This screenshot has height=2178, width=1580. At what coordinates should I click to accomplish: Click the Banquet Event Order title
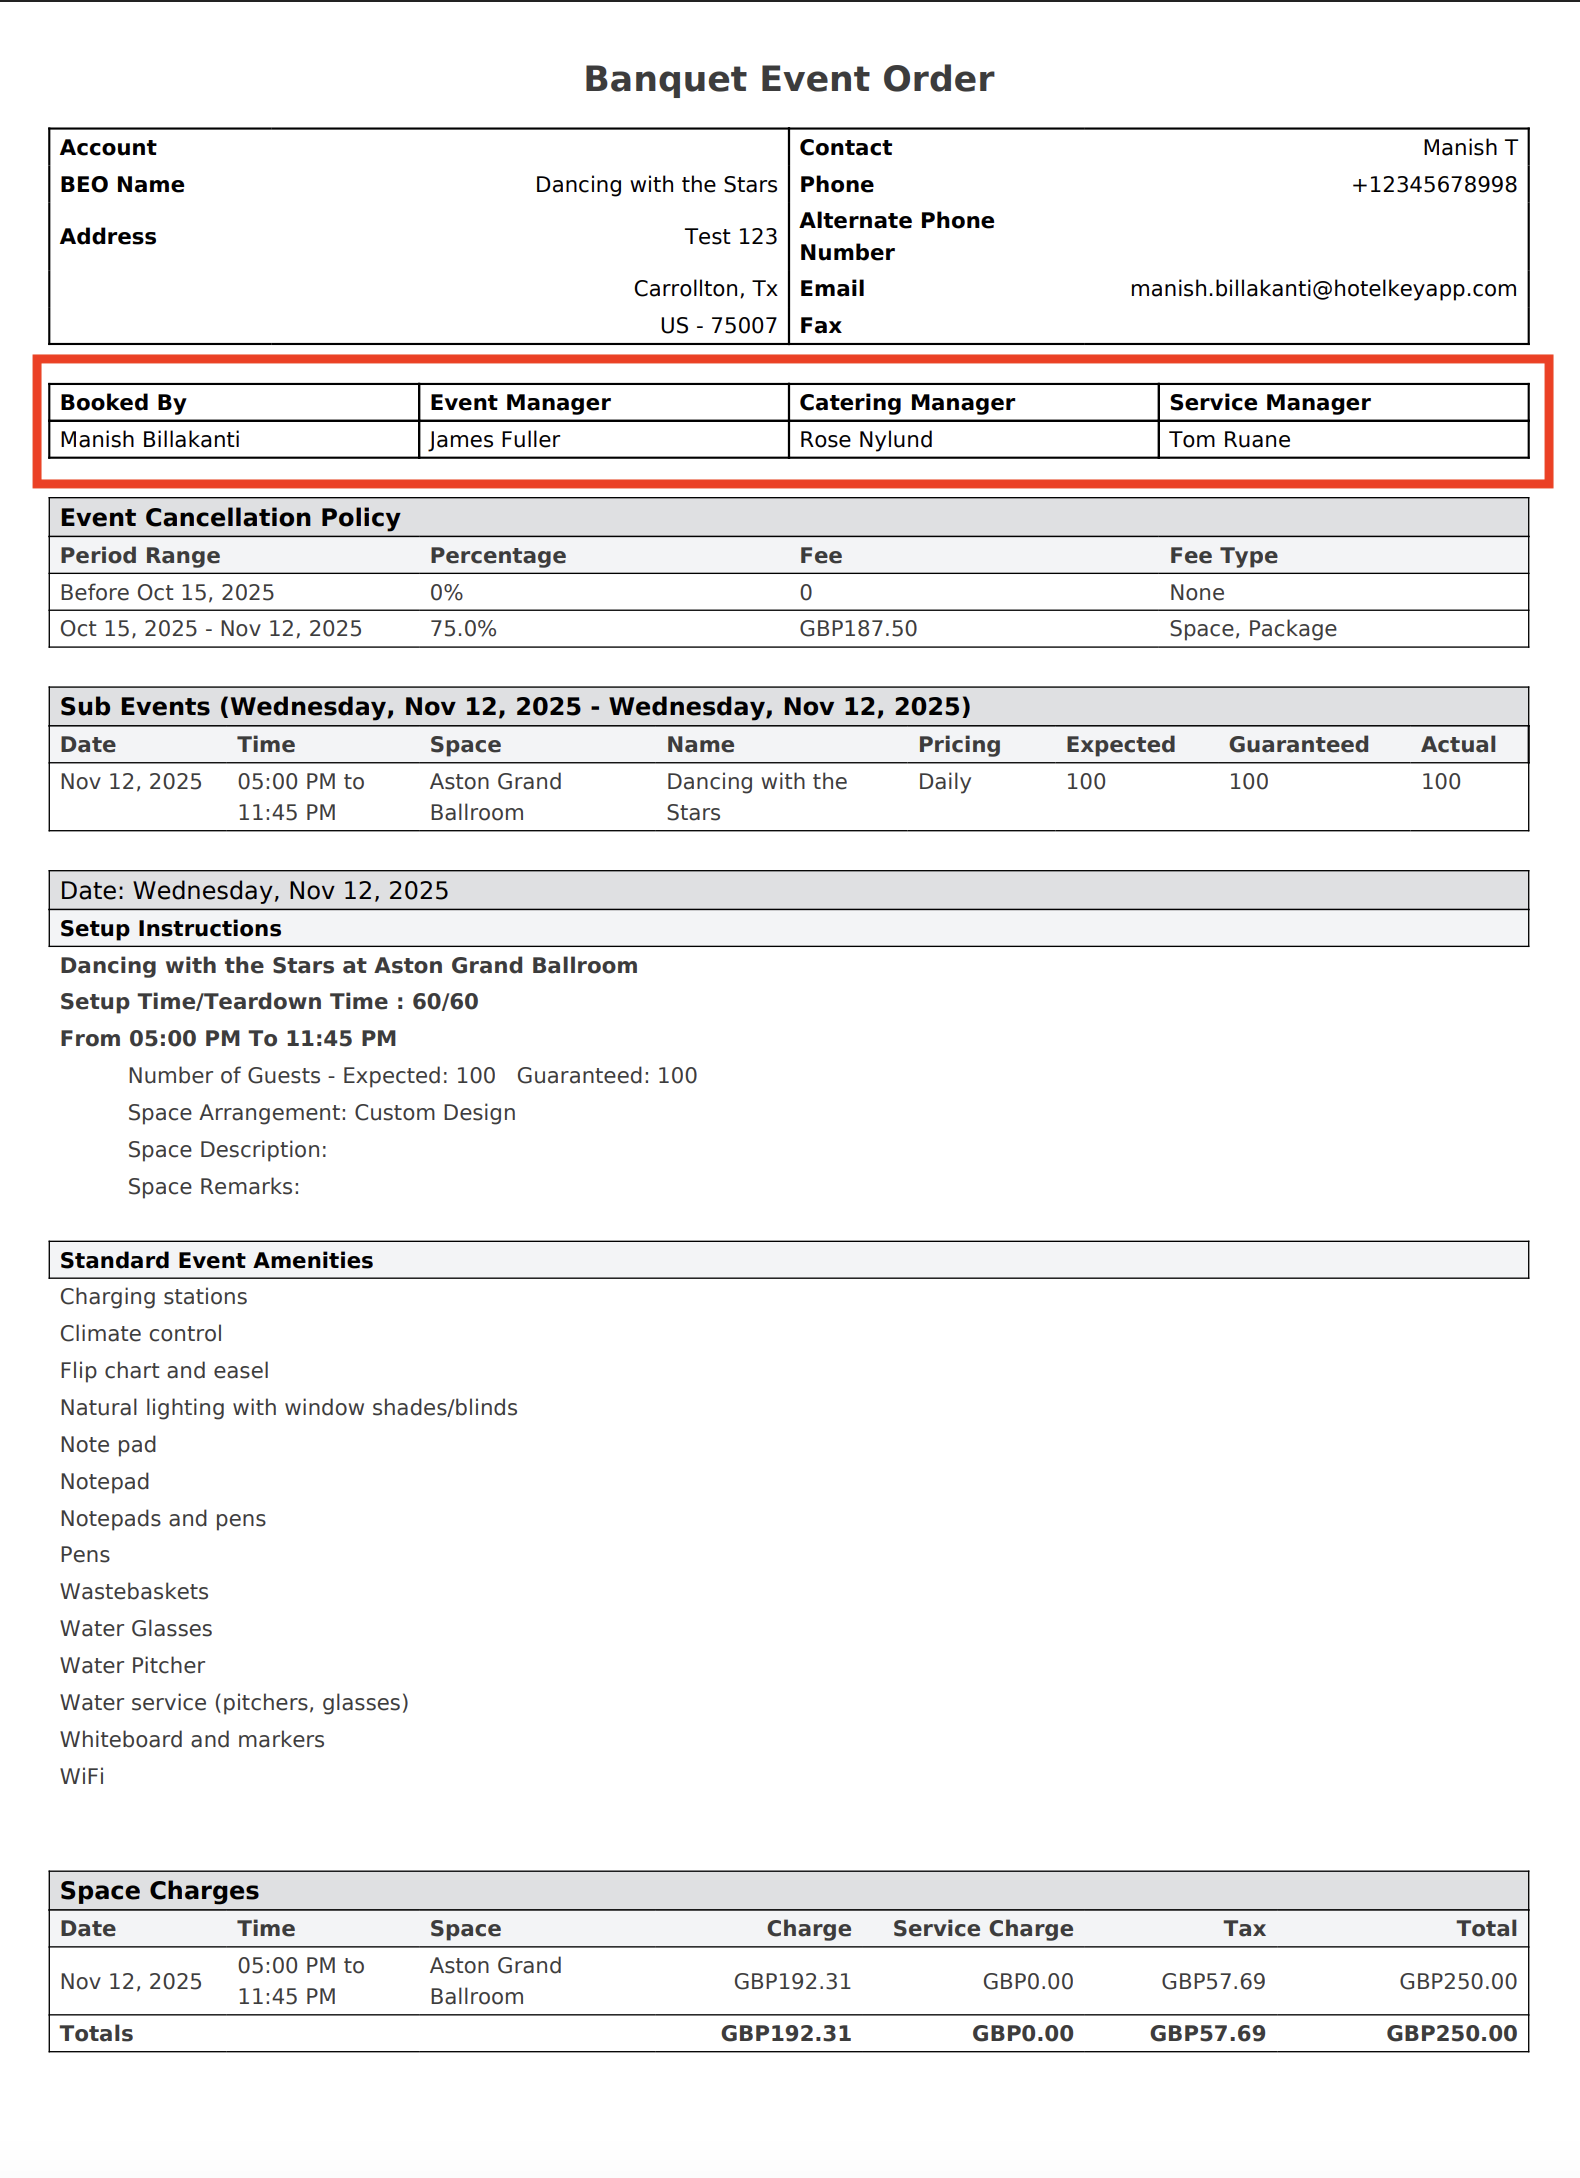coord(789,79)
